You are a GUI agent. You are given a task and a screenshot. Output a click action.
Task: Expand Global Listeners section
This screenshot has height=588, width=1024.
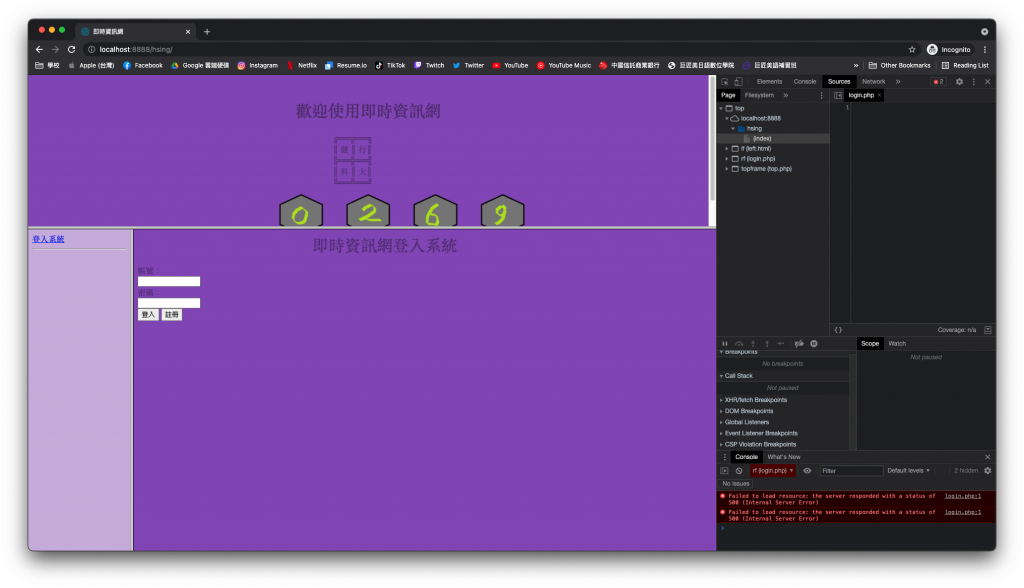click(746, 423)
